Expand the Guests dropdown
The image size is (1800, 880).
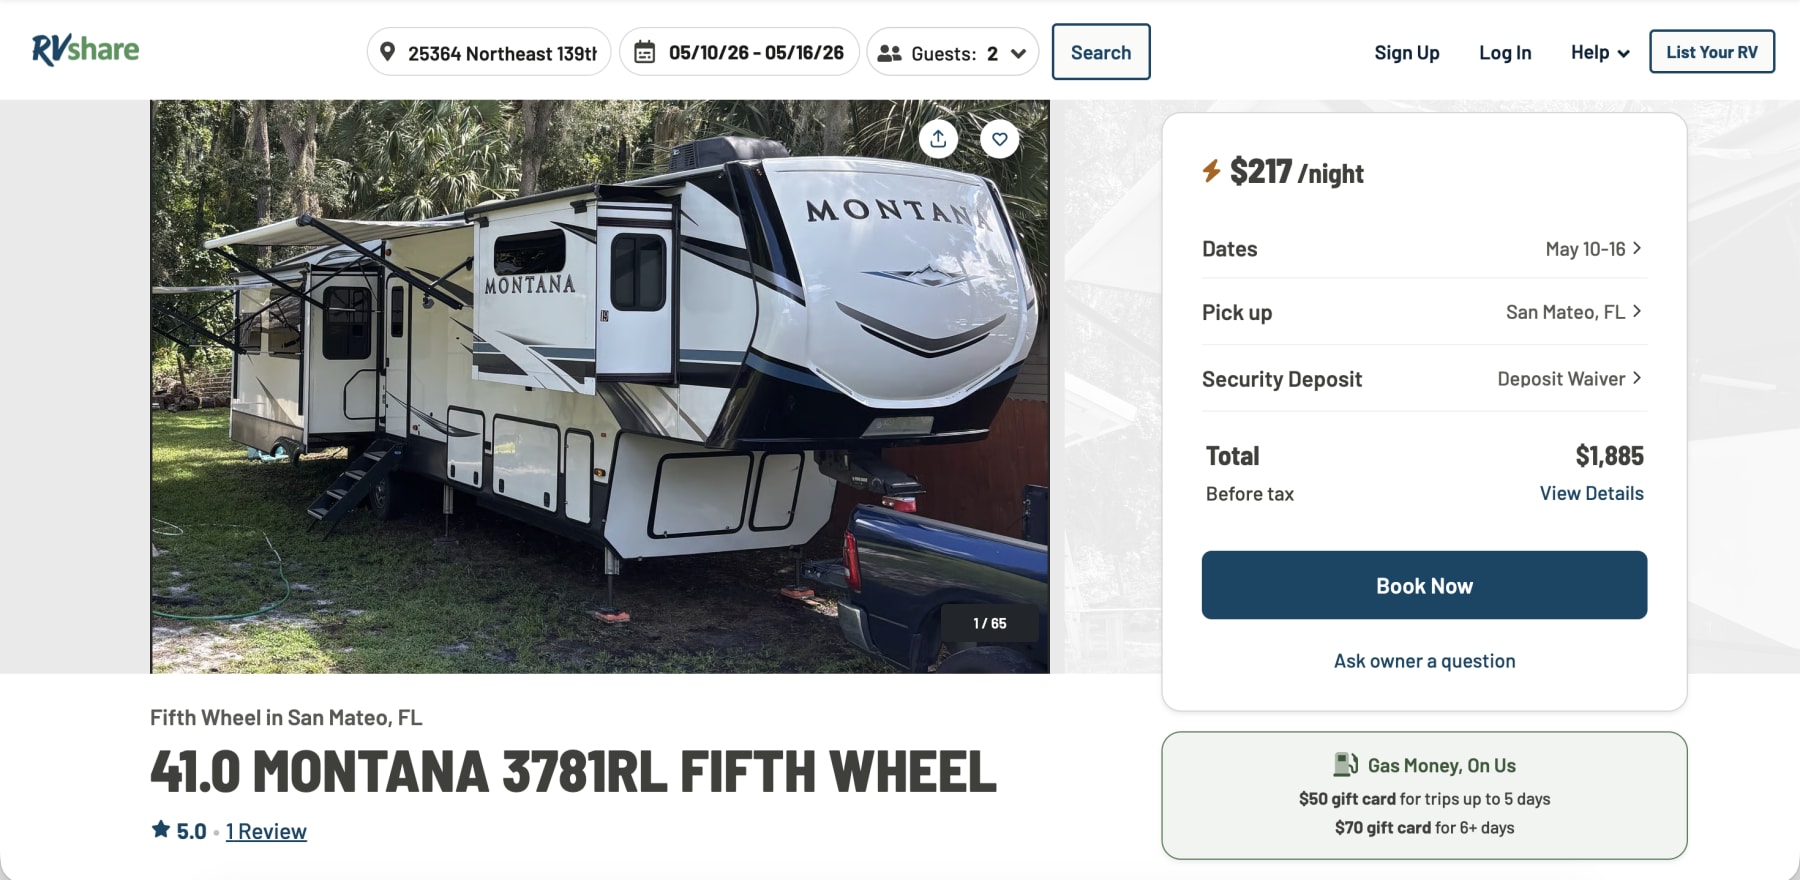pyautogui.click(x=1018, y=53)
